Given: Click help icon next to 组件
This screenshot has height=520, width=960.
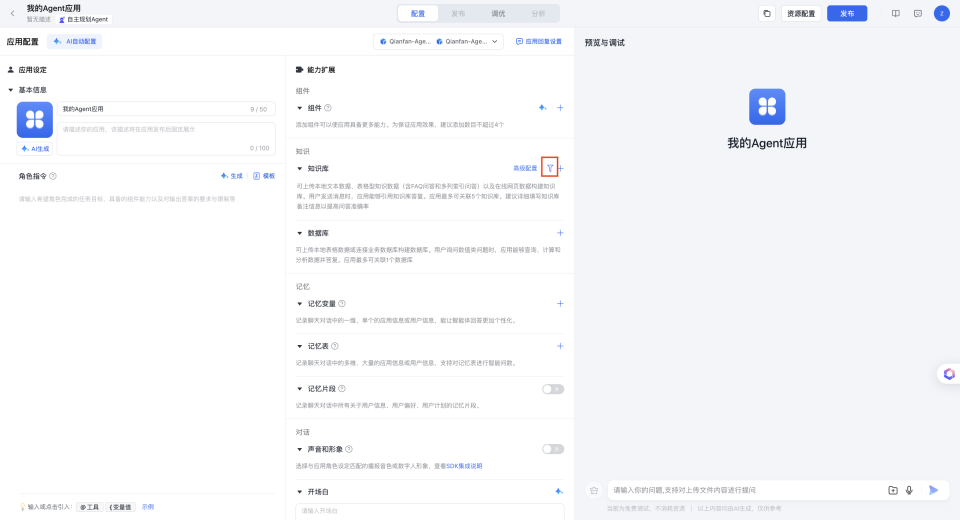Looking at the screenshot, I should 328,108.
